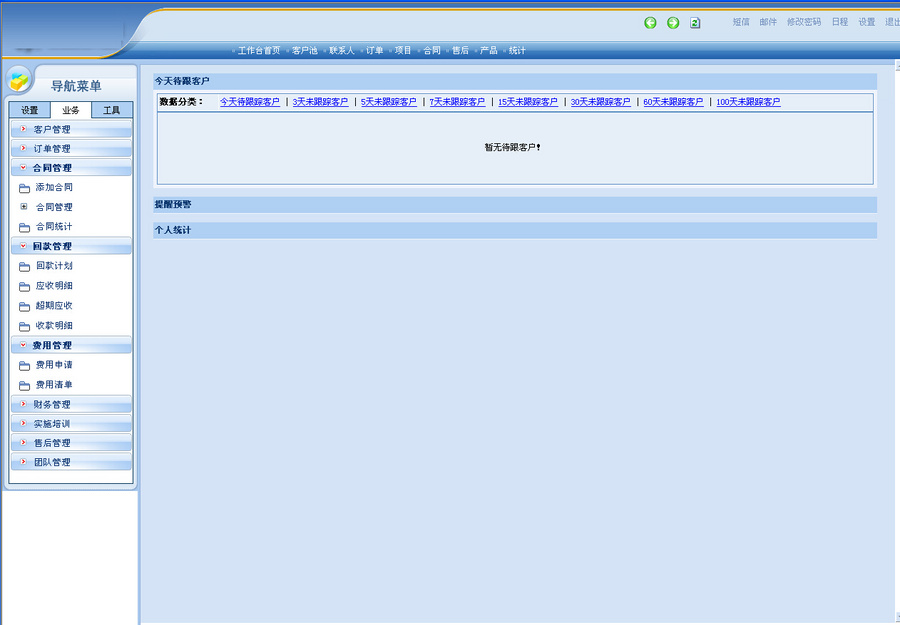Click the 合同统计 folder icon
This screenshot has height=625, width=900.
[x=24, y=227]
